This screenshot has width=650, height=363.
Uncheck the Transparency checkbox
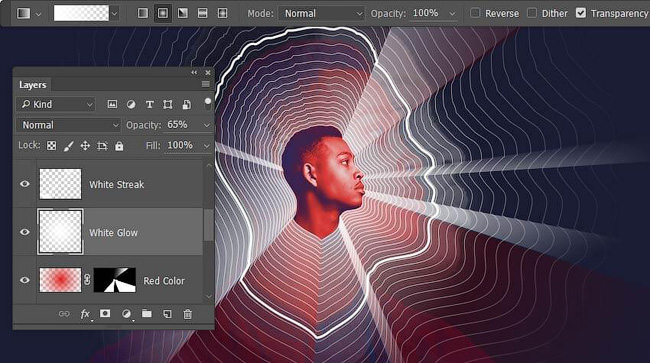581,13
